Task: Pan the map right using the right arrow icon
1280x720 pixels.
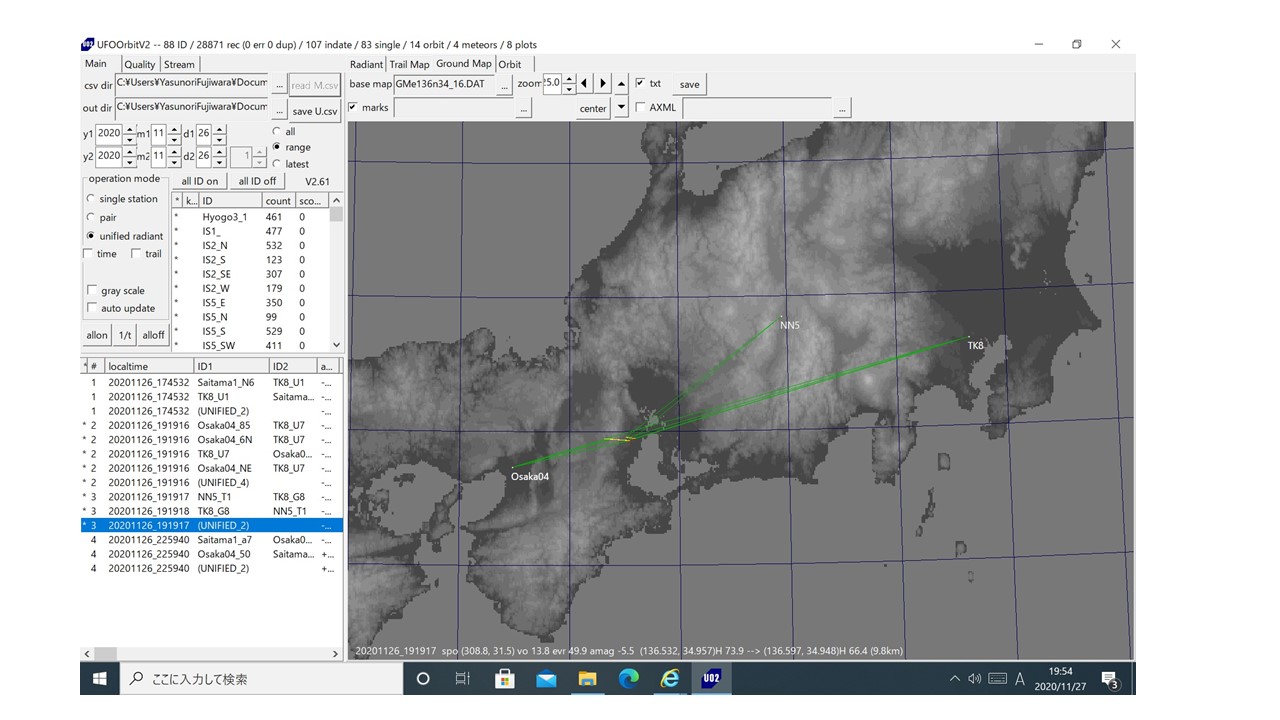Action: click(x=603, y=83)
